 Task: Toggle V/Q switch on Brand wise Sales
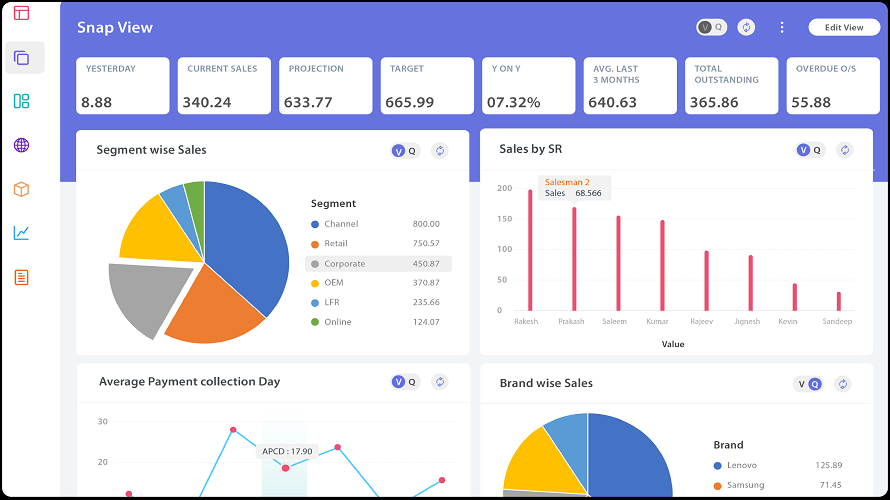(x=808, y=384)
